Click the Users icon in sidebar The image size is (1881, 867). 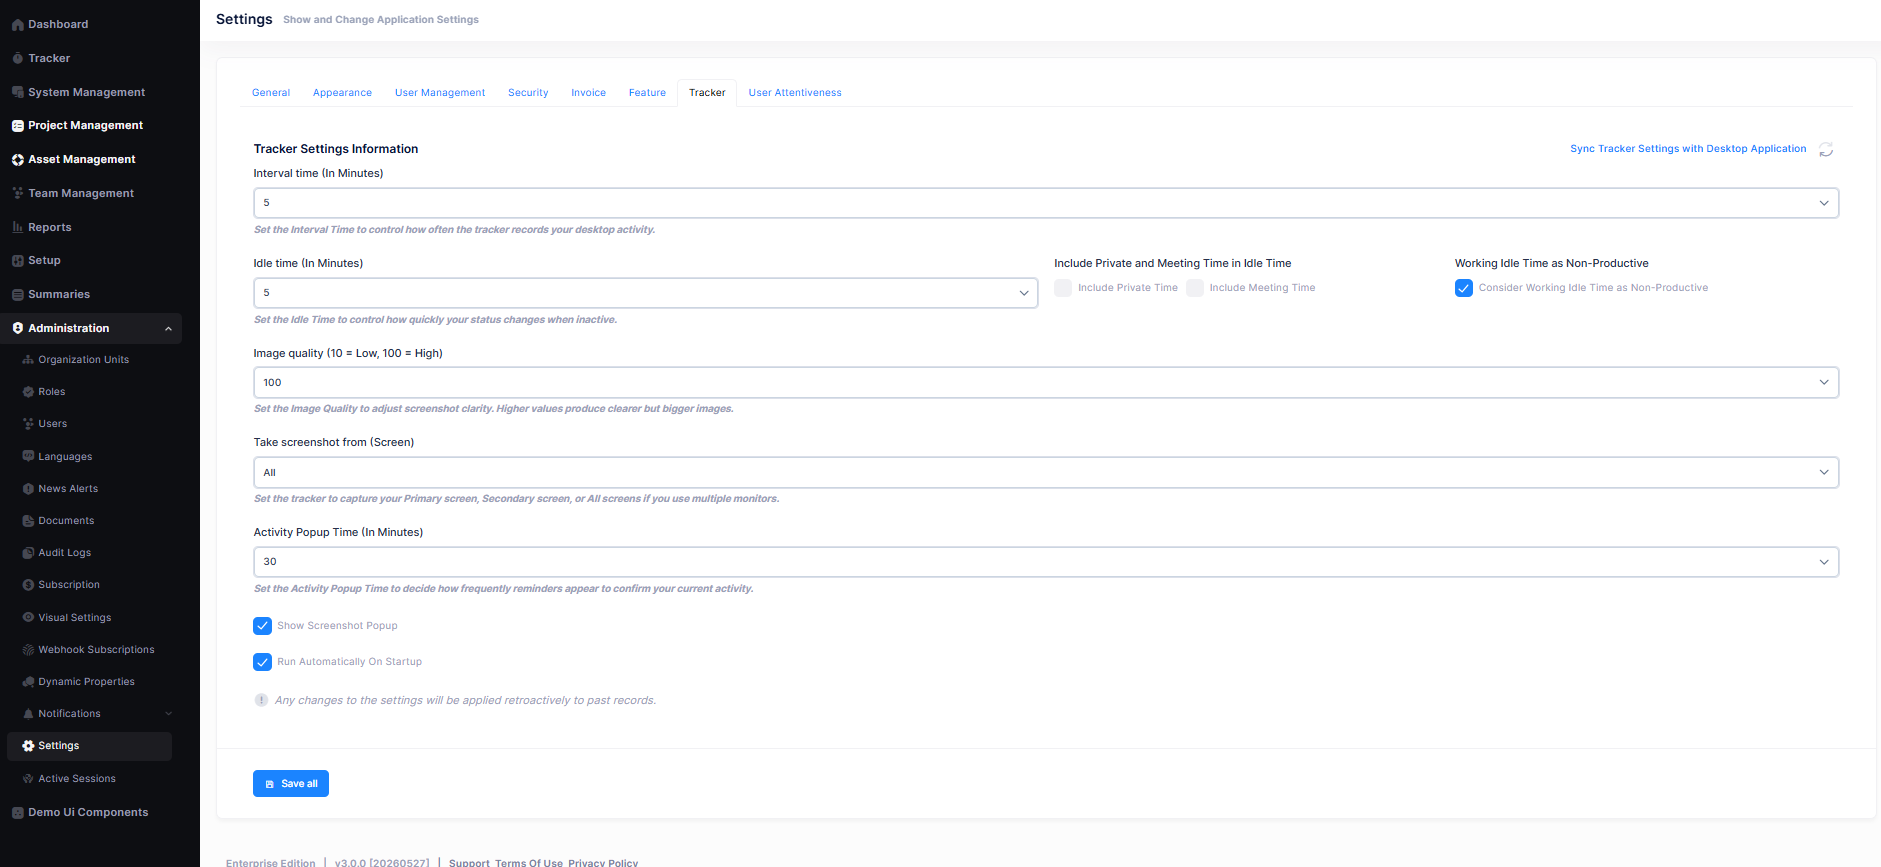pyautogui.click(x=28, y=424)
